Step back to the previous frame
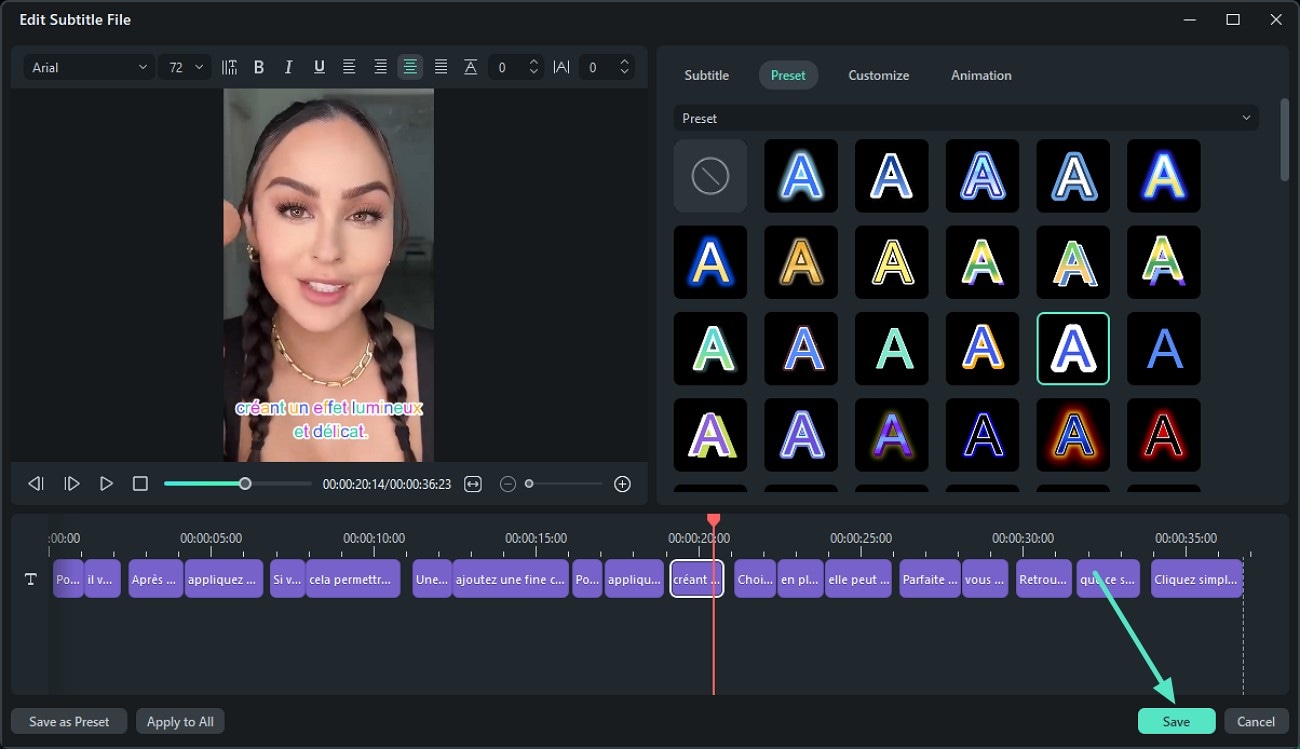This screenshot has height=749, width=1300. point(36,484)
